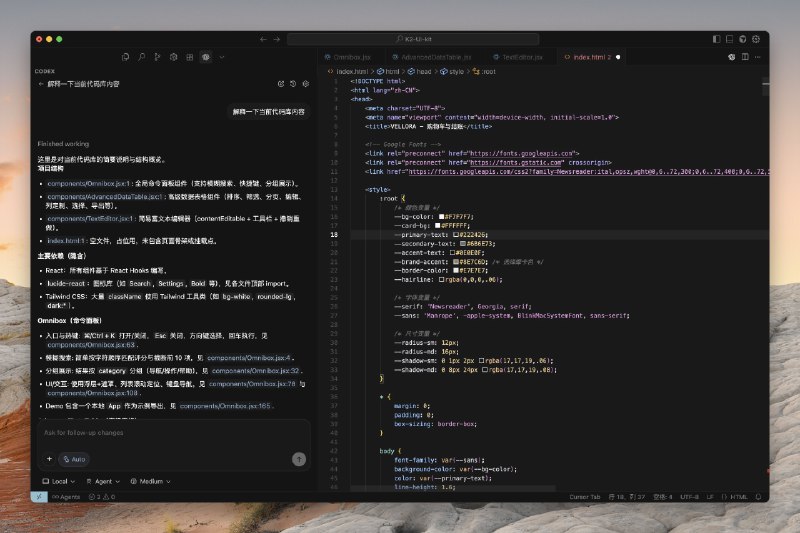Viewport: 800px width, 533px height.
Task: Open the account icon in title bar
Action: coord(743,39)
